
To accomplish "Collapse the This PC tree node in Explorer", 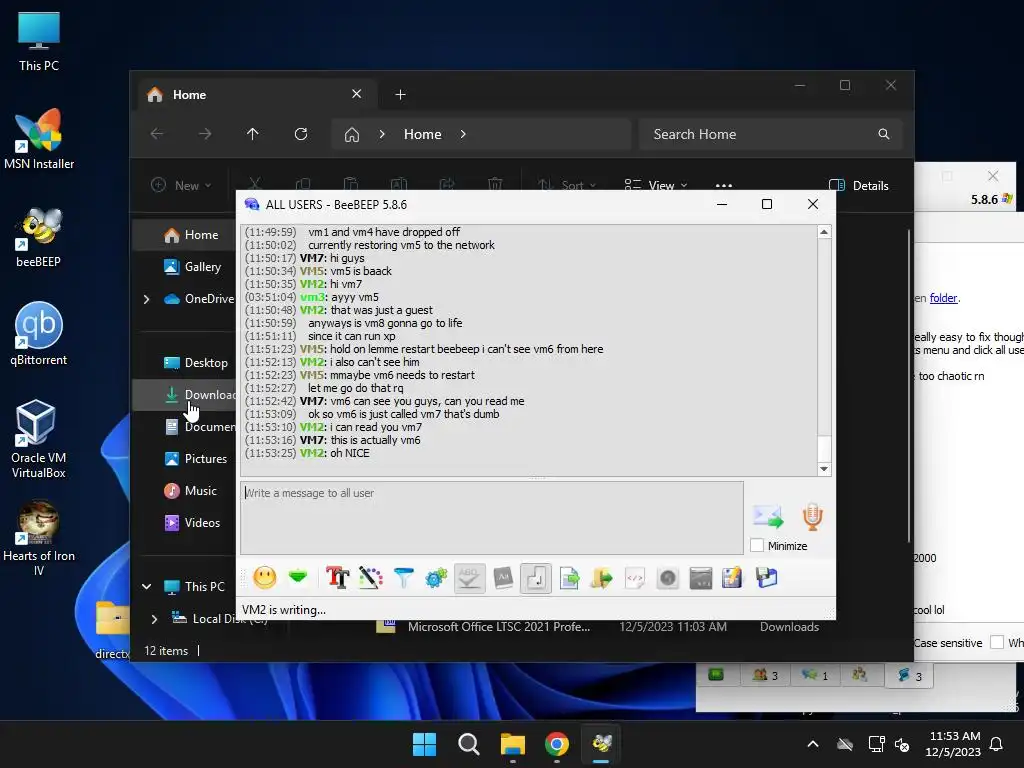I will pos(146,586).
